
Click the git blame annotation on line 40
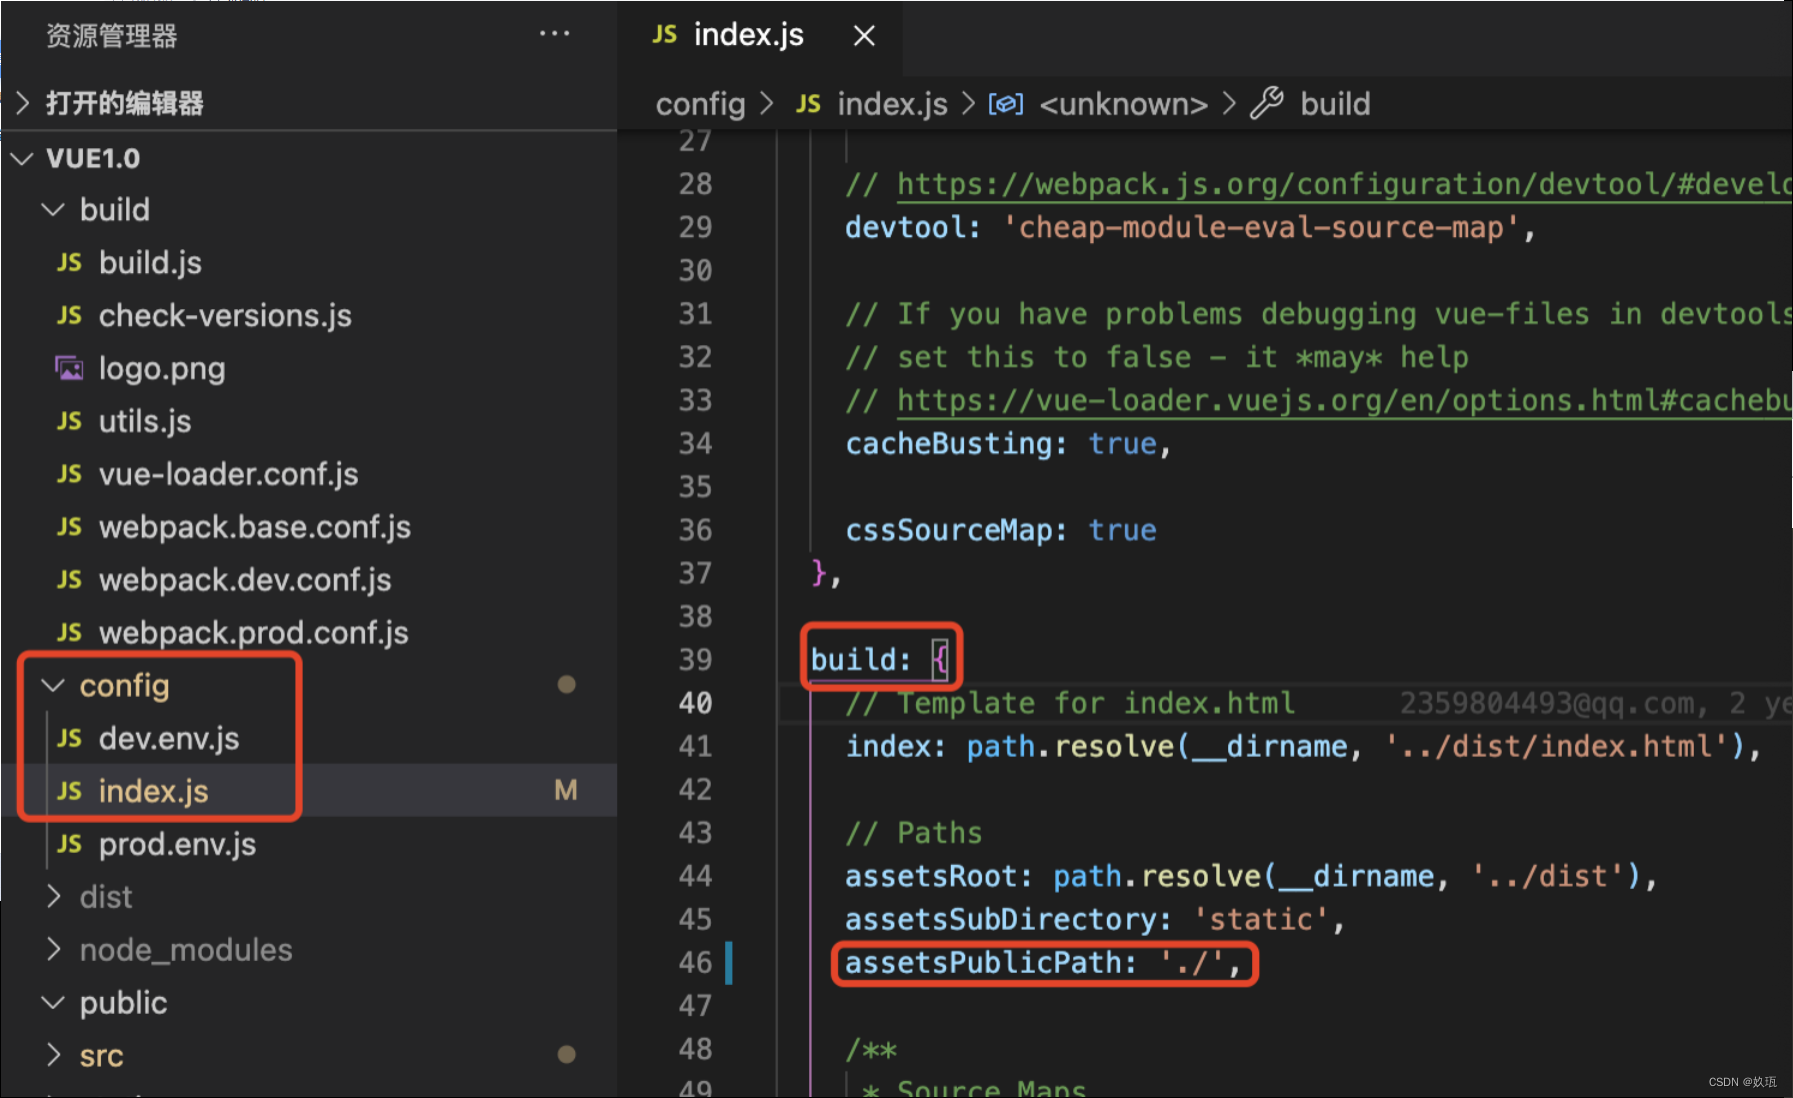(x=1595, y=704)
